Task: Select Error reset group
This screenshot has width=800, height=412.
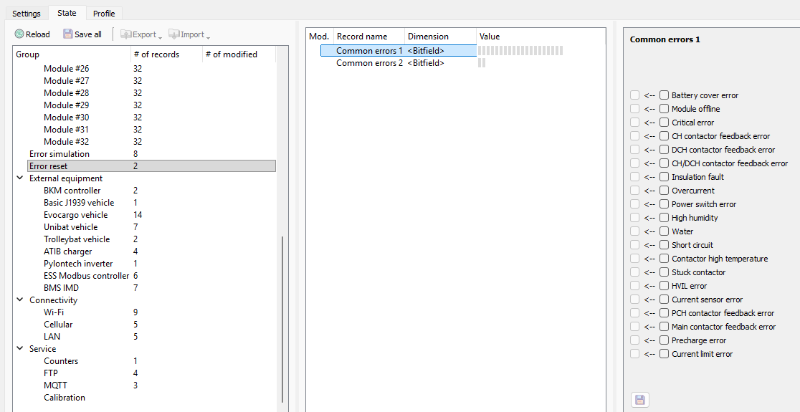Action: 152,166
